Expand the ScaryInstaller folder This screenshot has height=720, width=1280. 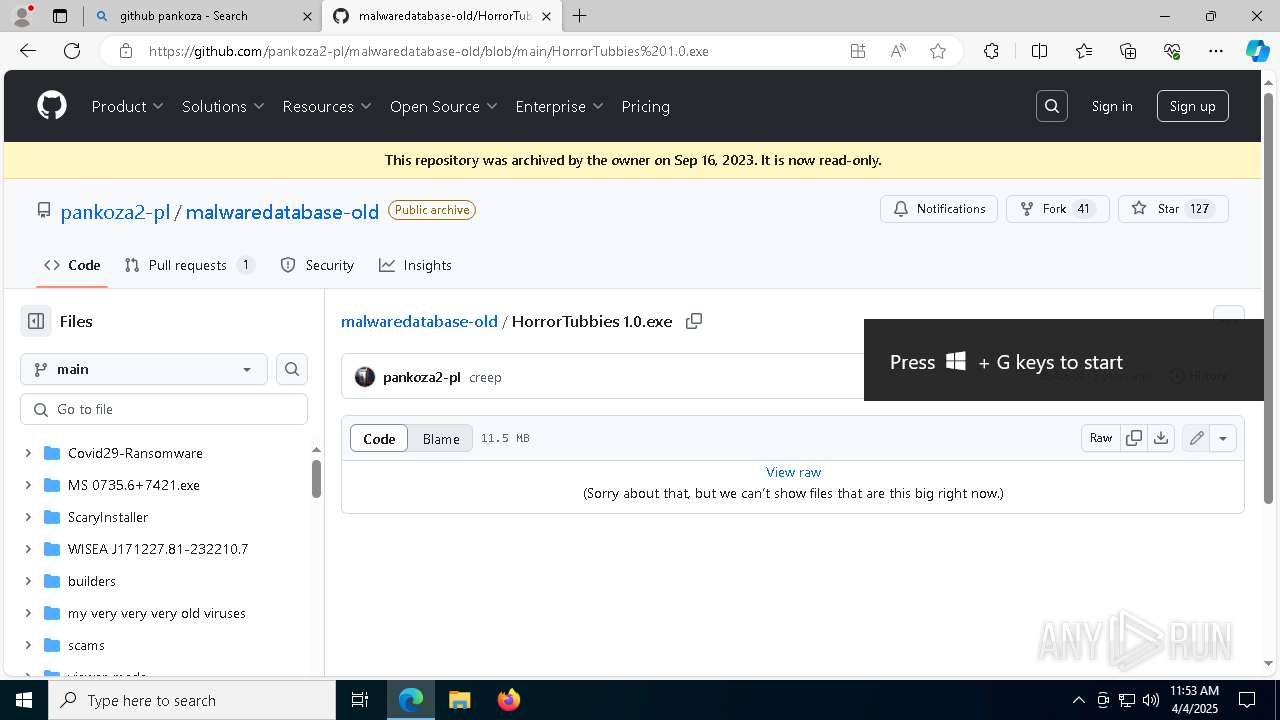tap(28, 517)
